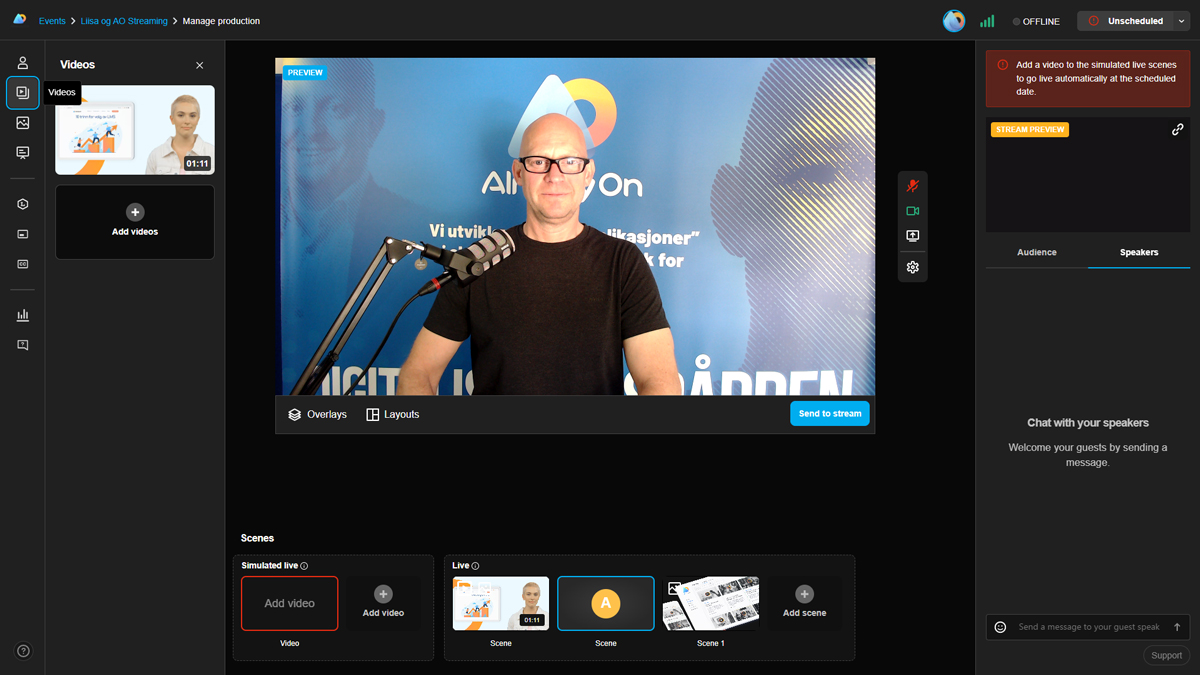The image size is (1200, 675).
Task: Click the Layouts grid icon
Action: [373, 414]
